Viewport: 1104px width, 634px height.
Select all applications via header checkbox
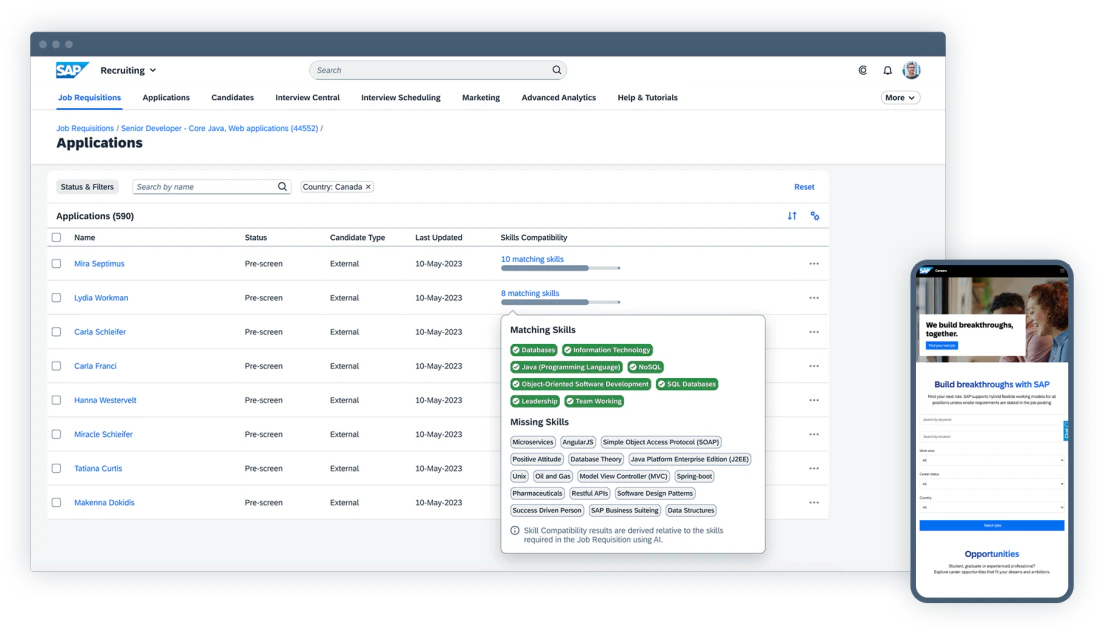click(x=56, y=237)
